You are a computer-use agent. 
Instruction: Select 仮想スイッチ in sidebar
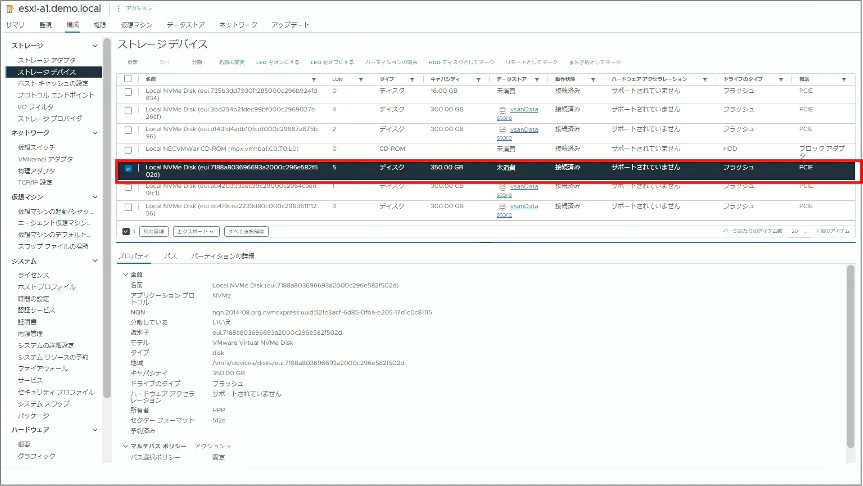(x=36, y=148)
